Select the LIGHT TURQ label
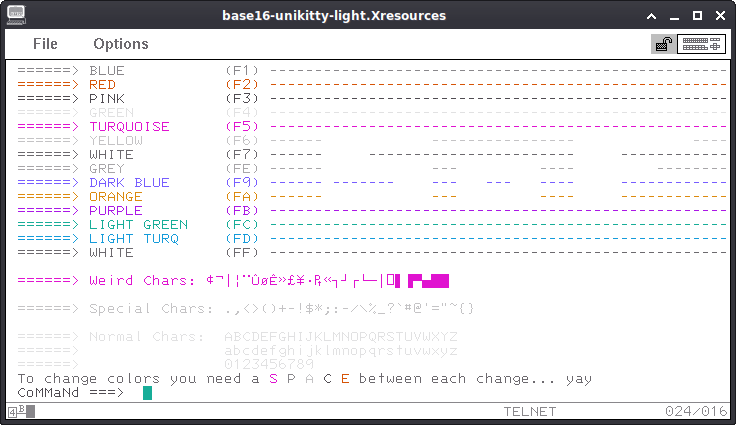This screenshot has height=425, width=736. (x=134, y=239)
